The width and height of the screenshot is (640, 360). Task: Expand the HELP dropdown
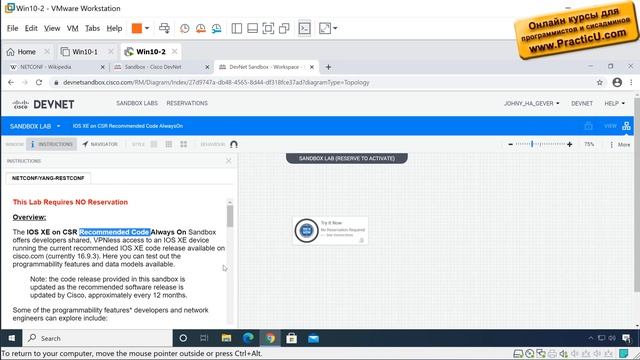pos(614,104)
